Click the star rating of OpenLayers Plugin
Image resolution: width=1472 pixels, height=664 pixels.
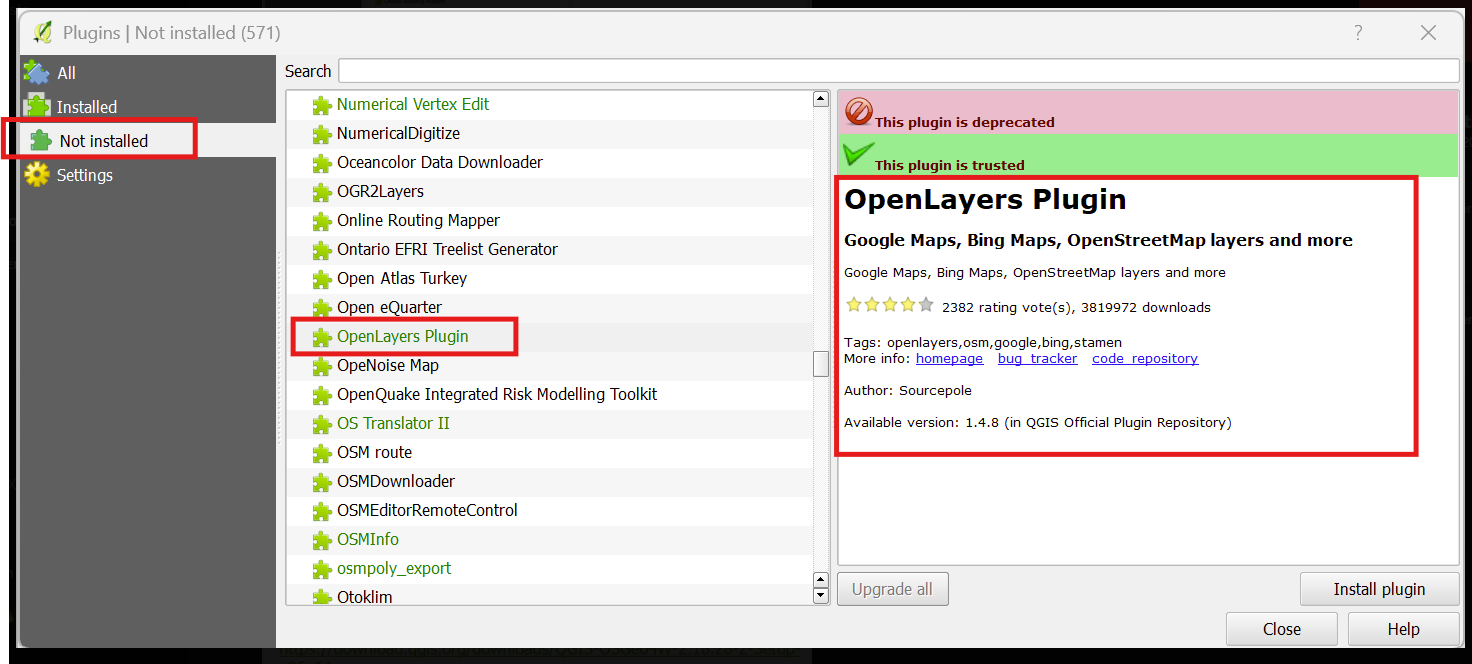click(889, 305)
